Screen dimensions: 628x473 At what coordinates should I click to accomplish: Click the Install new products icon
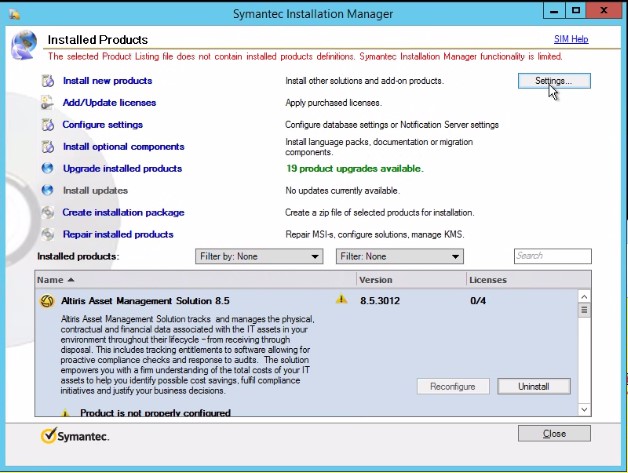tap(48, 81)
